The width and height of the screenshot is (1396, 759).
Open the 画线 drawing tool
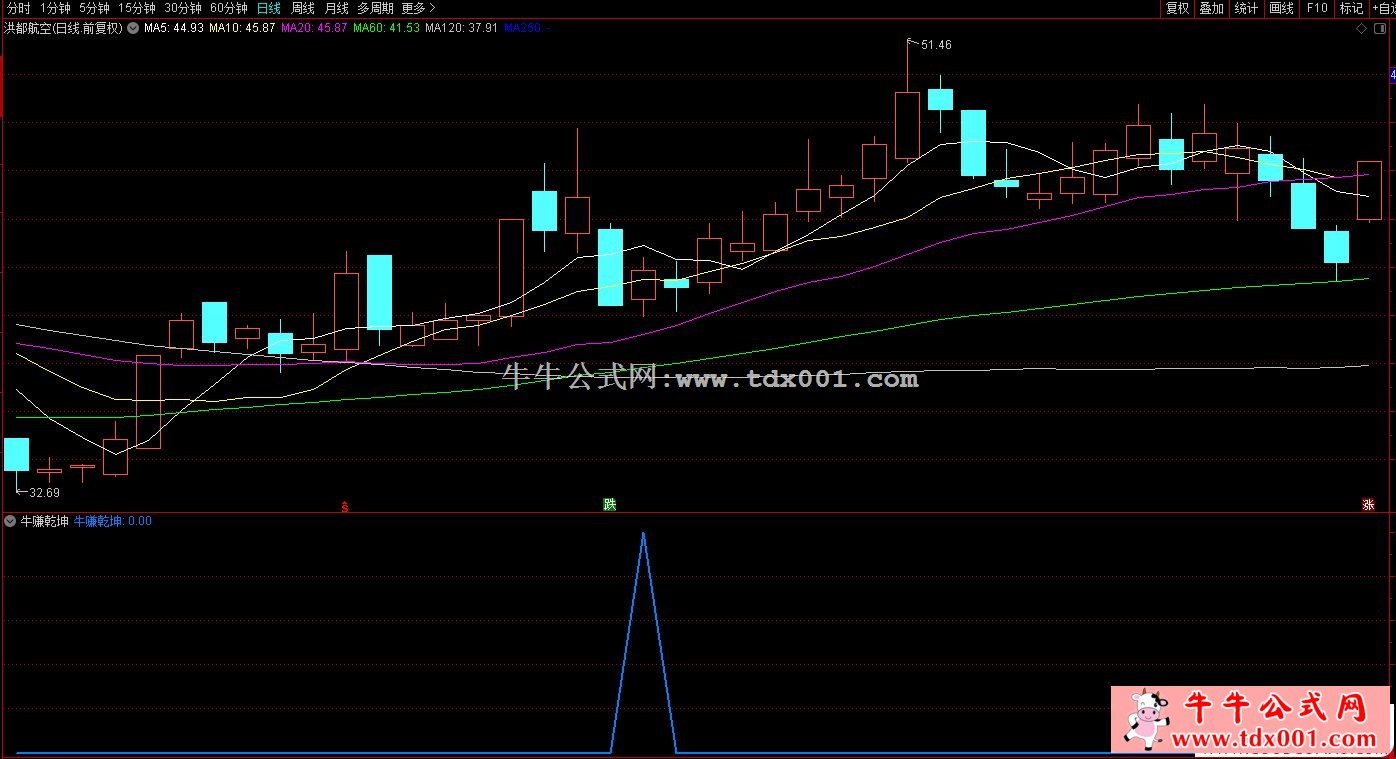(1281, 8)
